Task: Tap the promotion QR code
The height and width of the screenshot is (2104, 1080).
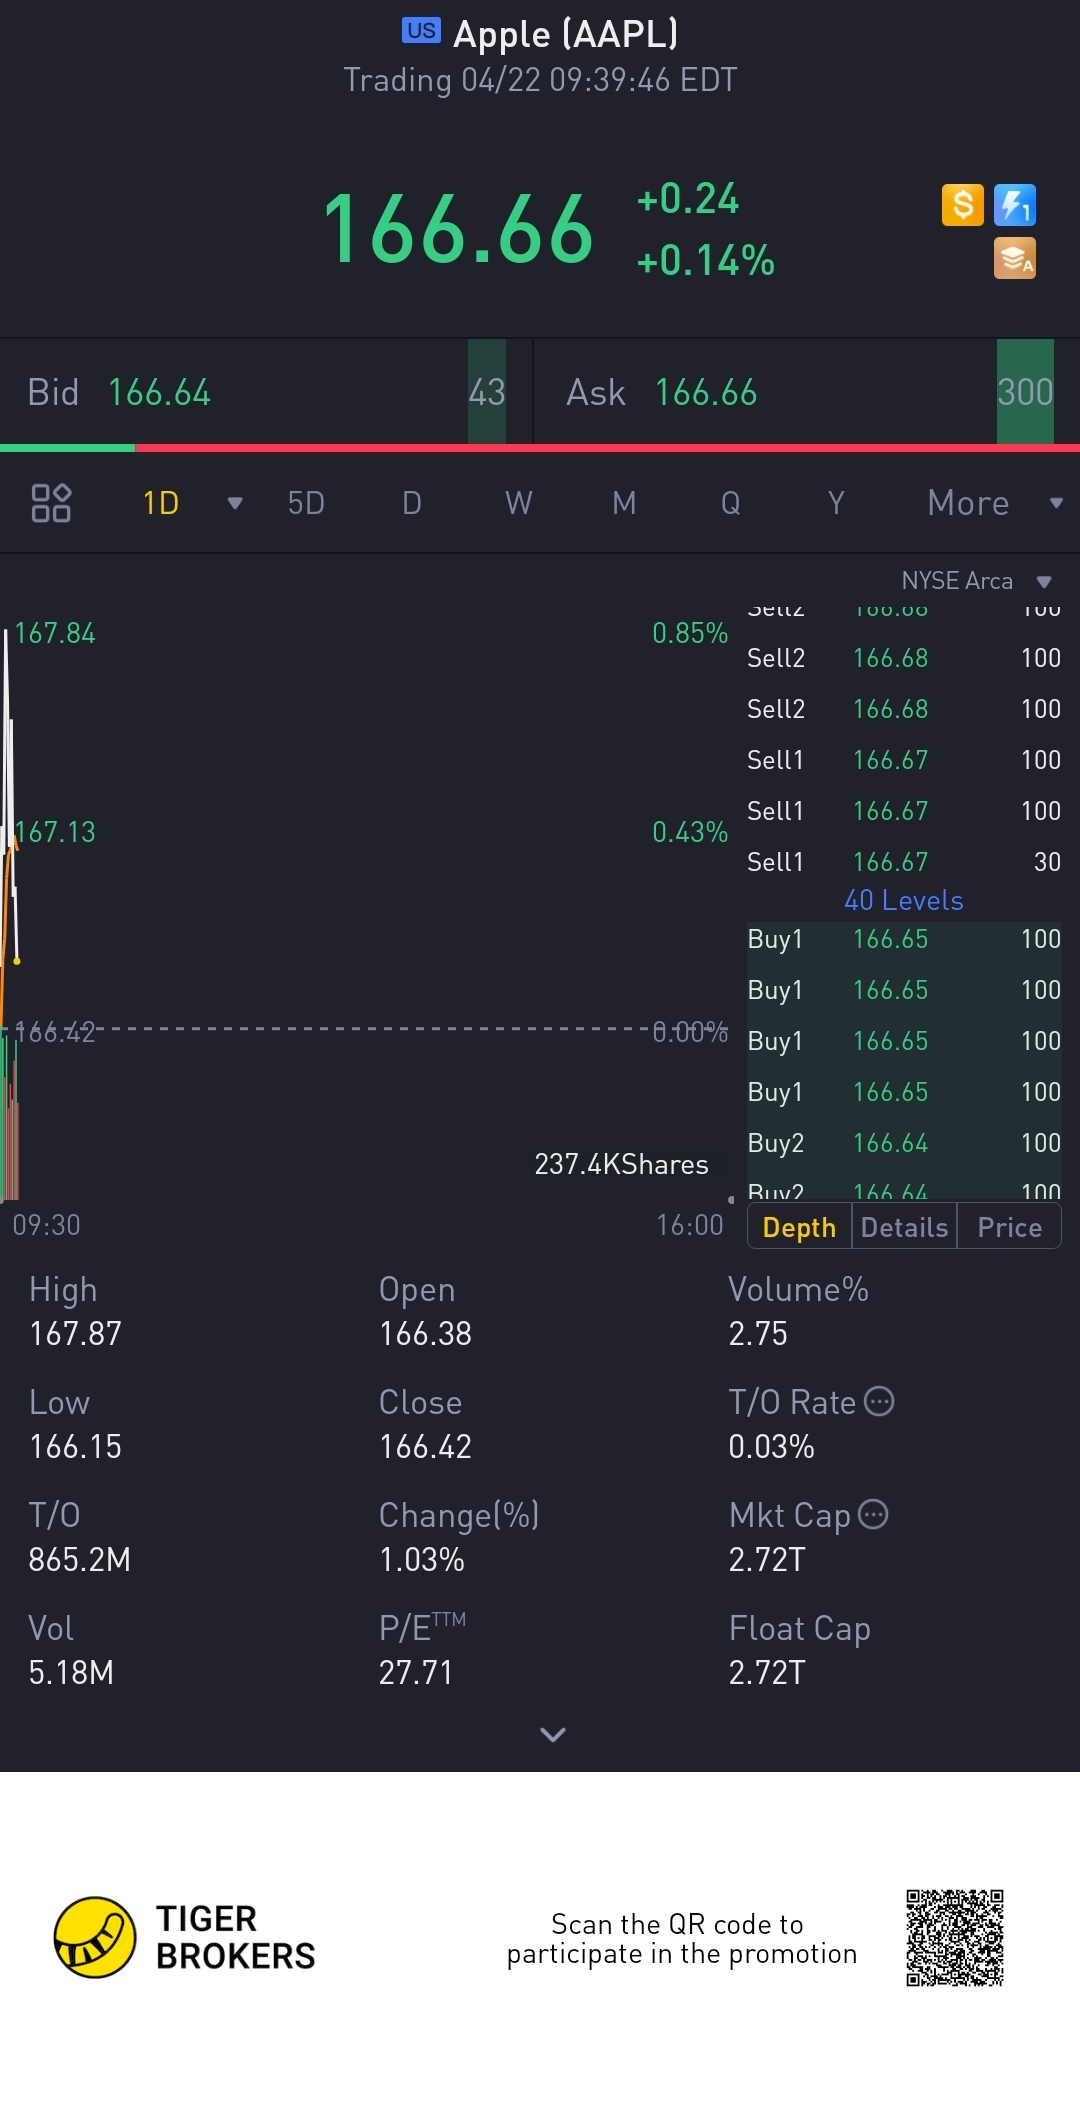Action: [955, 1938]
